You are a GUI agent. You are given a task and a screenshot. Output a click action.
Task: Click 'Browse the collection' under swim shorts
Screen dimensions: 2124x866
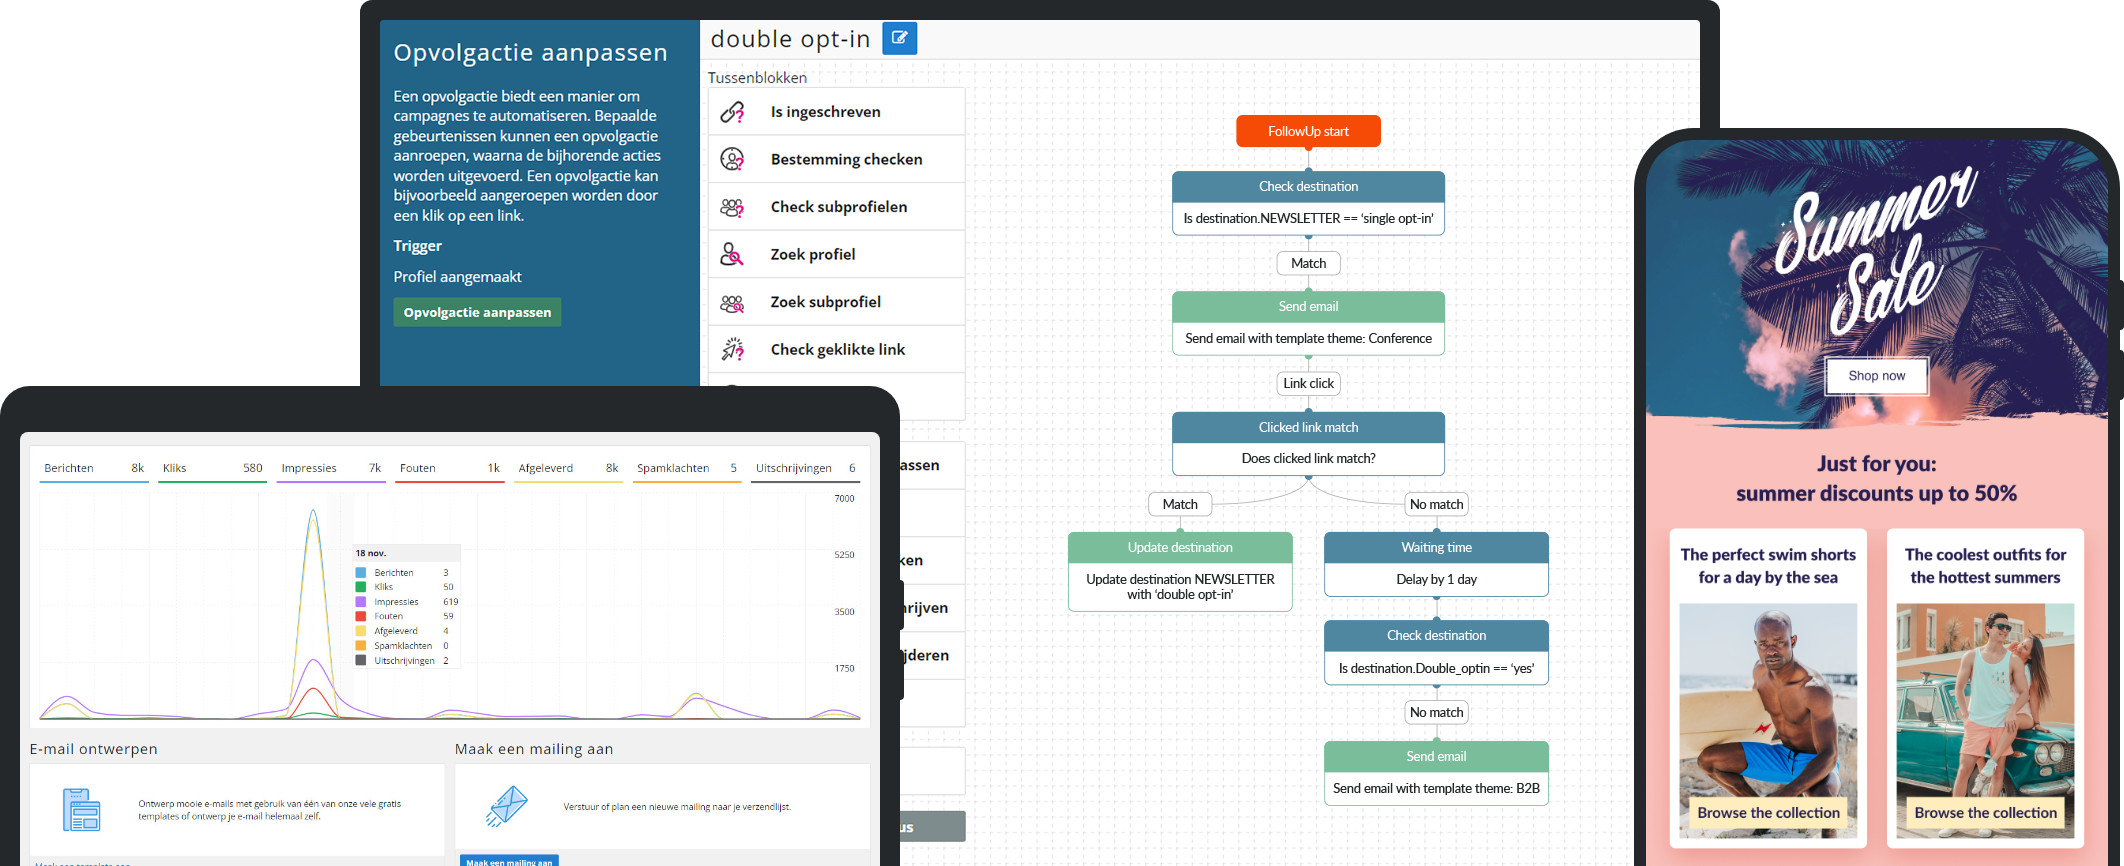(1768, 813)
